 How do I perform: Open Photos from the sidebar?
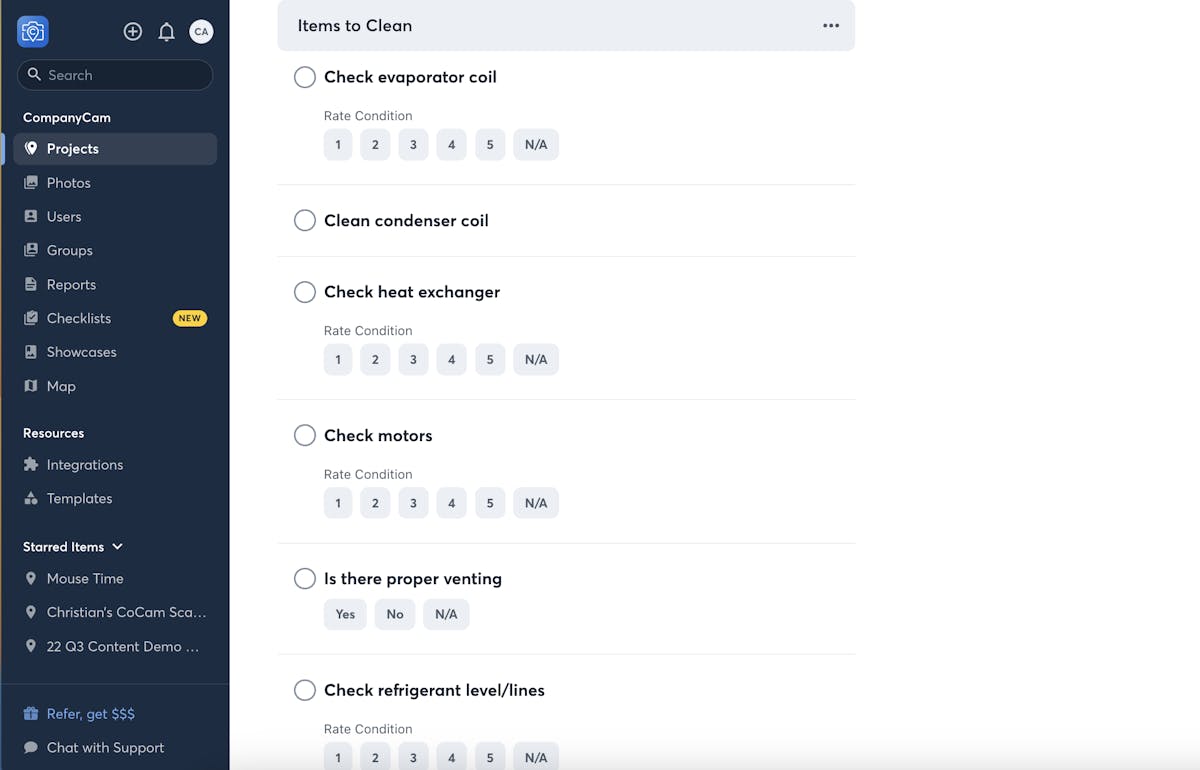point(68,183)
